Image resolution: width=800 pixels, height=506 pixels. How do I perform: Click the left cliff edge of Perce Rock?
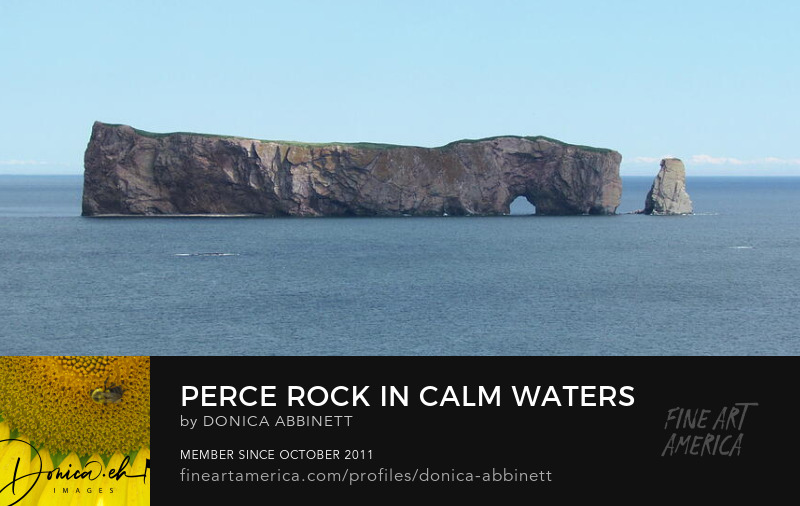tap(88, 168)
